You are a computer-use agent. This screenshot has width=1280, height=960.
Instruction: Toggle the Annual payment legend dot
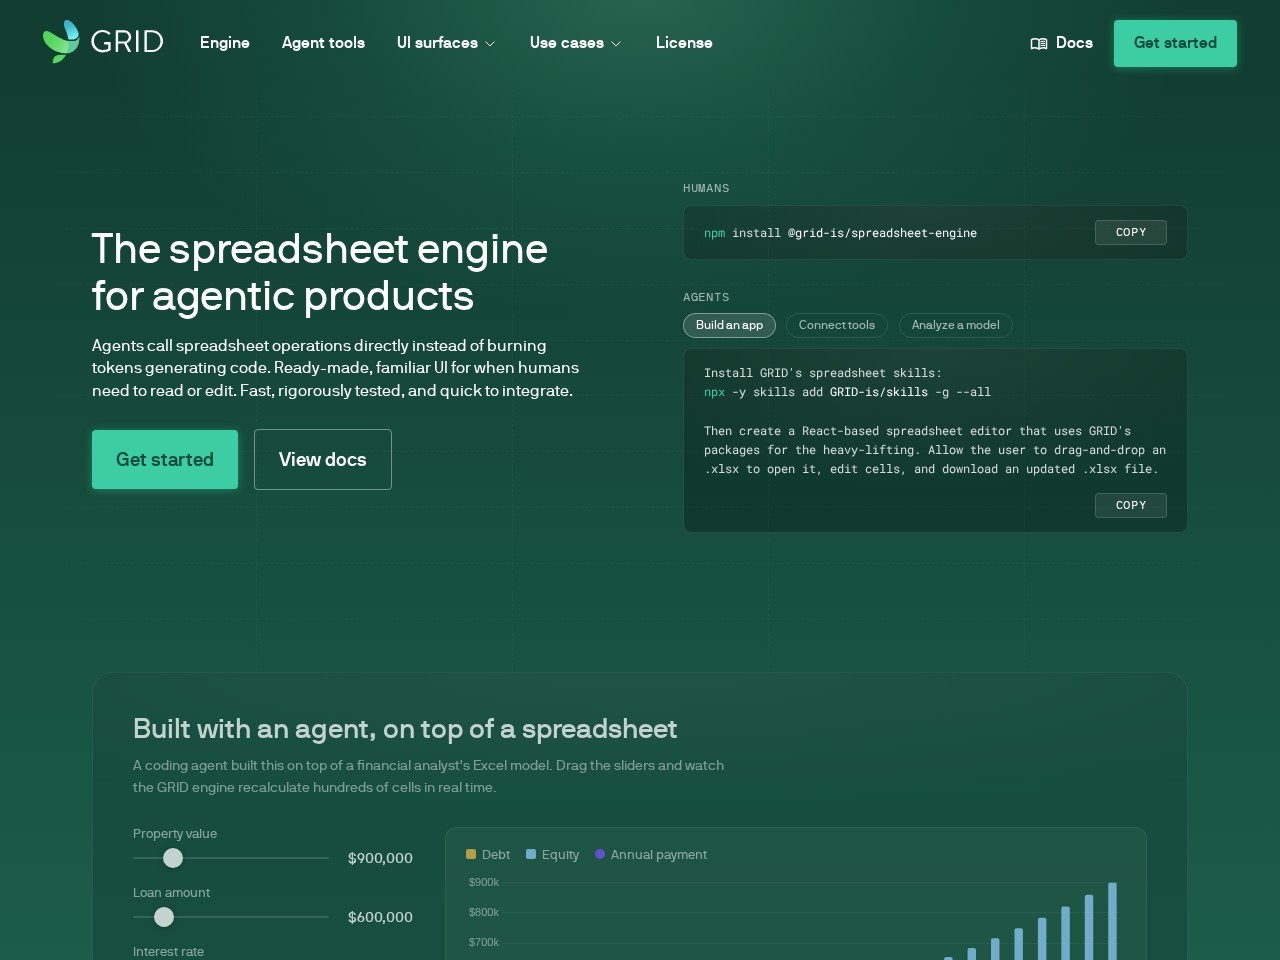[600, 854]
